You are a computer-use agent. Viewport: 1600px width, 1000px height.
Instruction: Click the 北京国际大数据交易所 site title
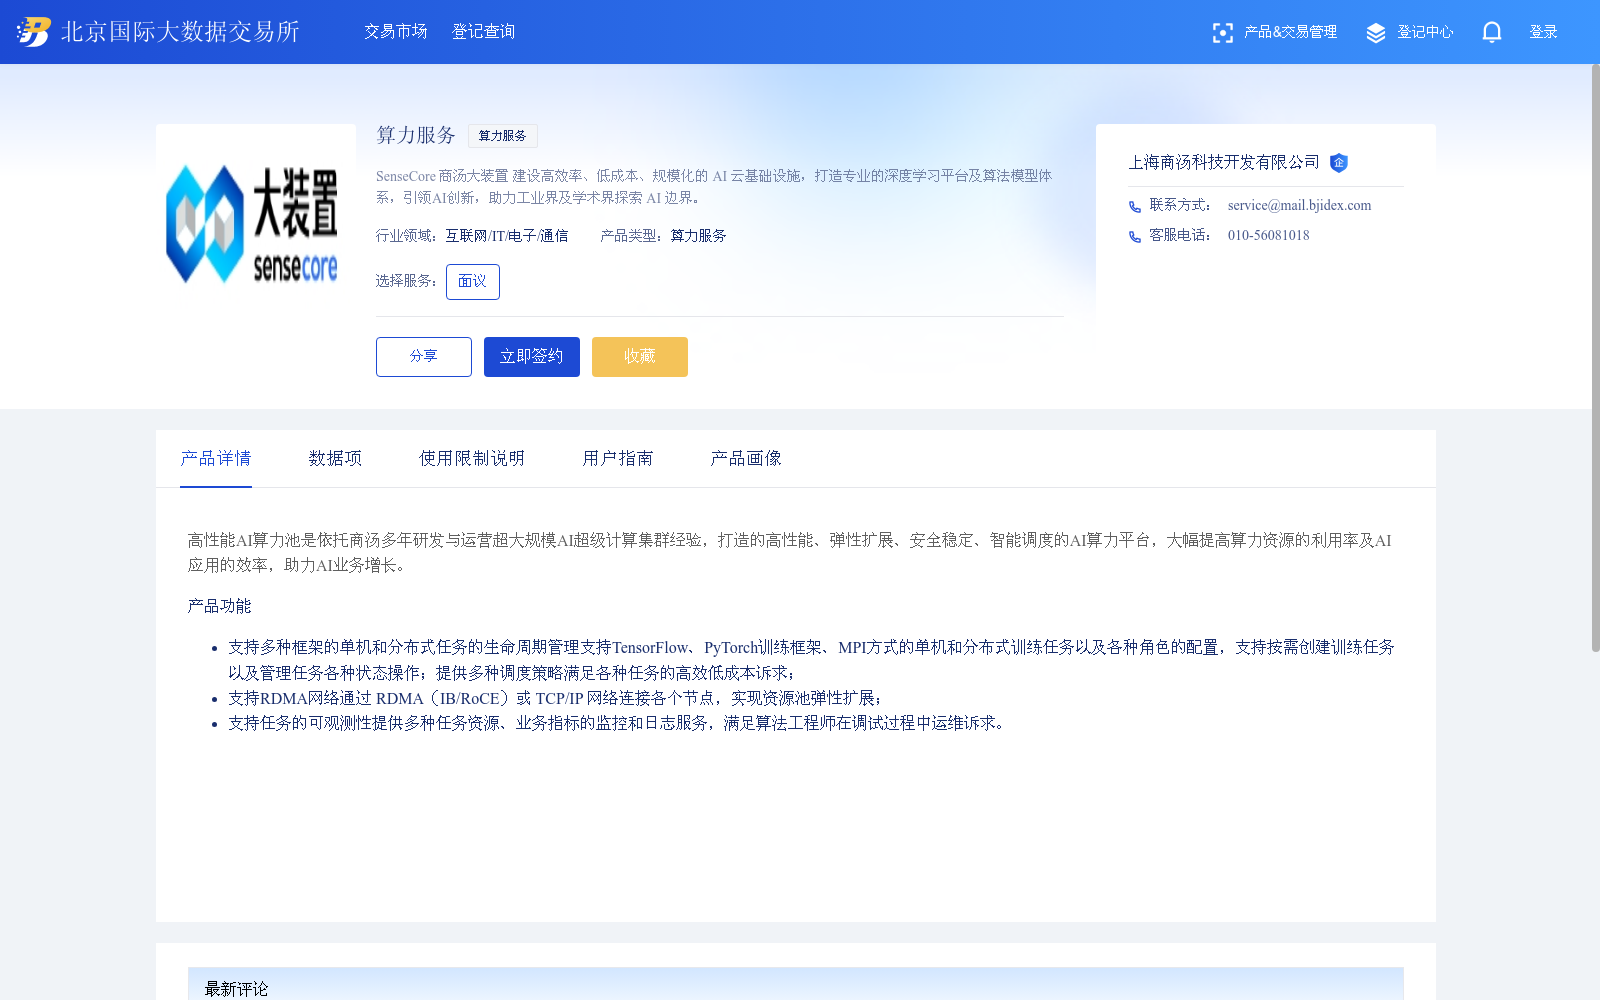180,32
